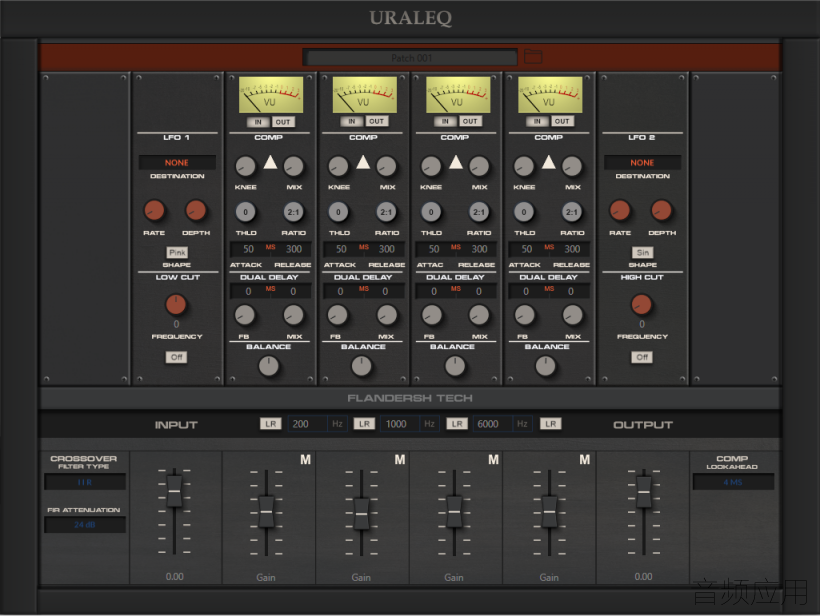Click the input level fader handle

pyautogui.click(x=174, y=491)
